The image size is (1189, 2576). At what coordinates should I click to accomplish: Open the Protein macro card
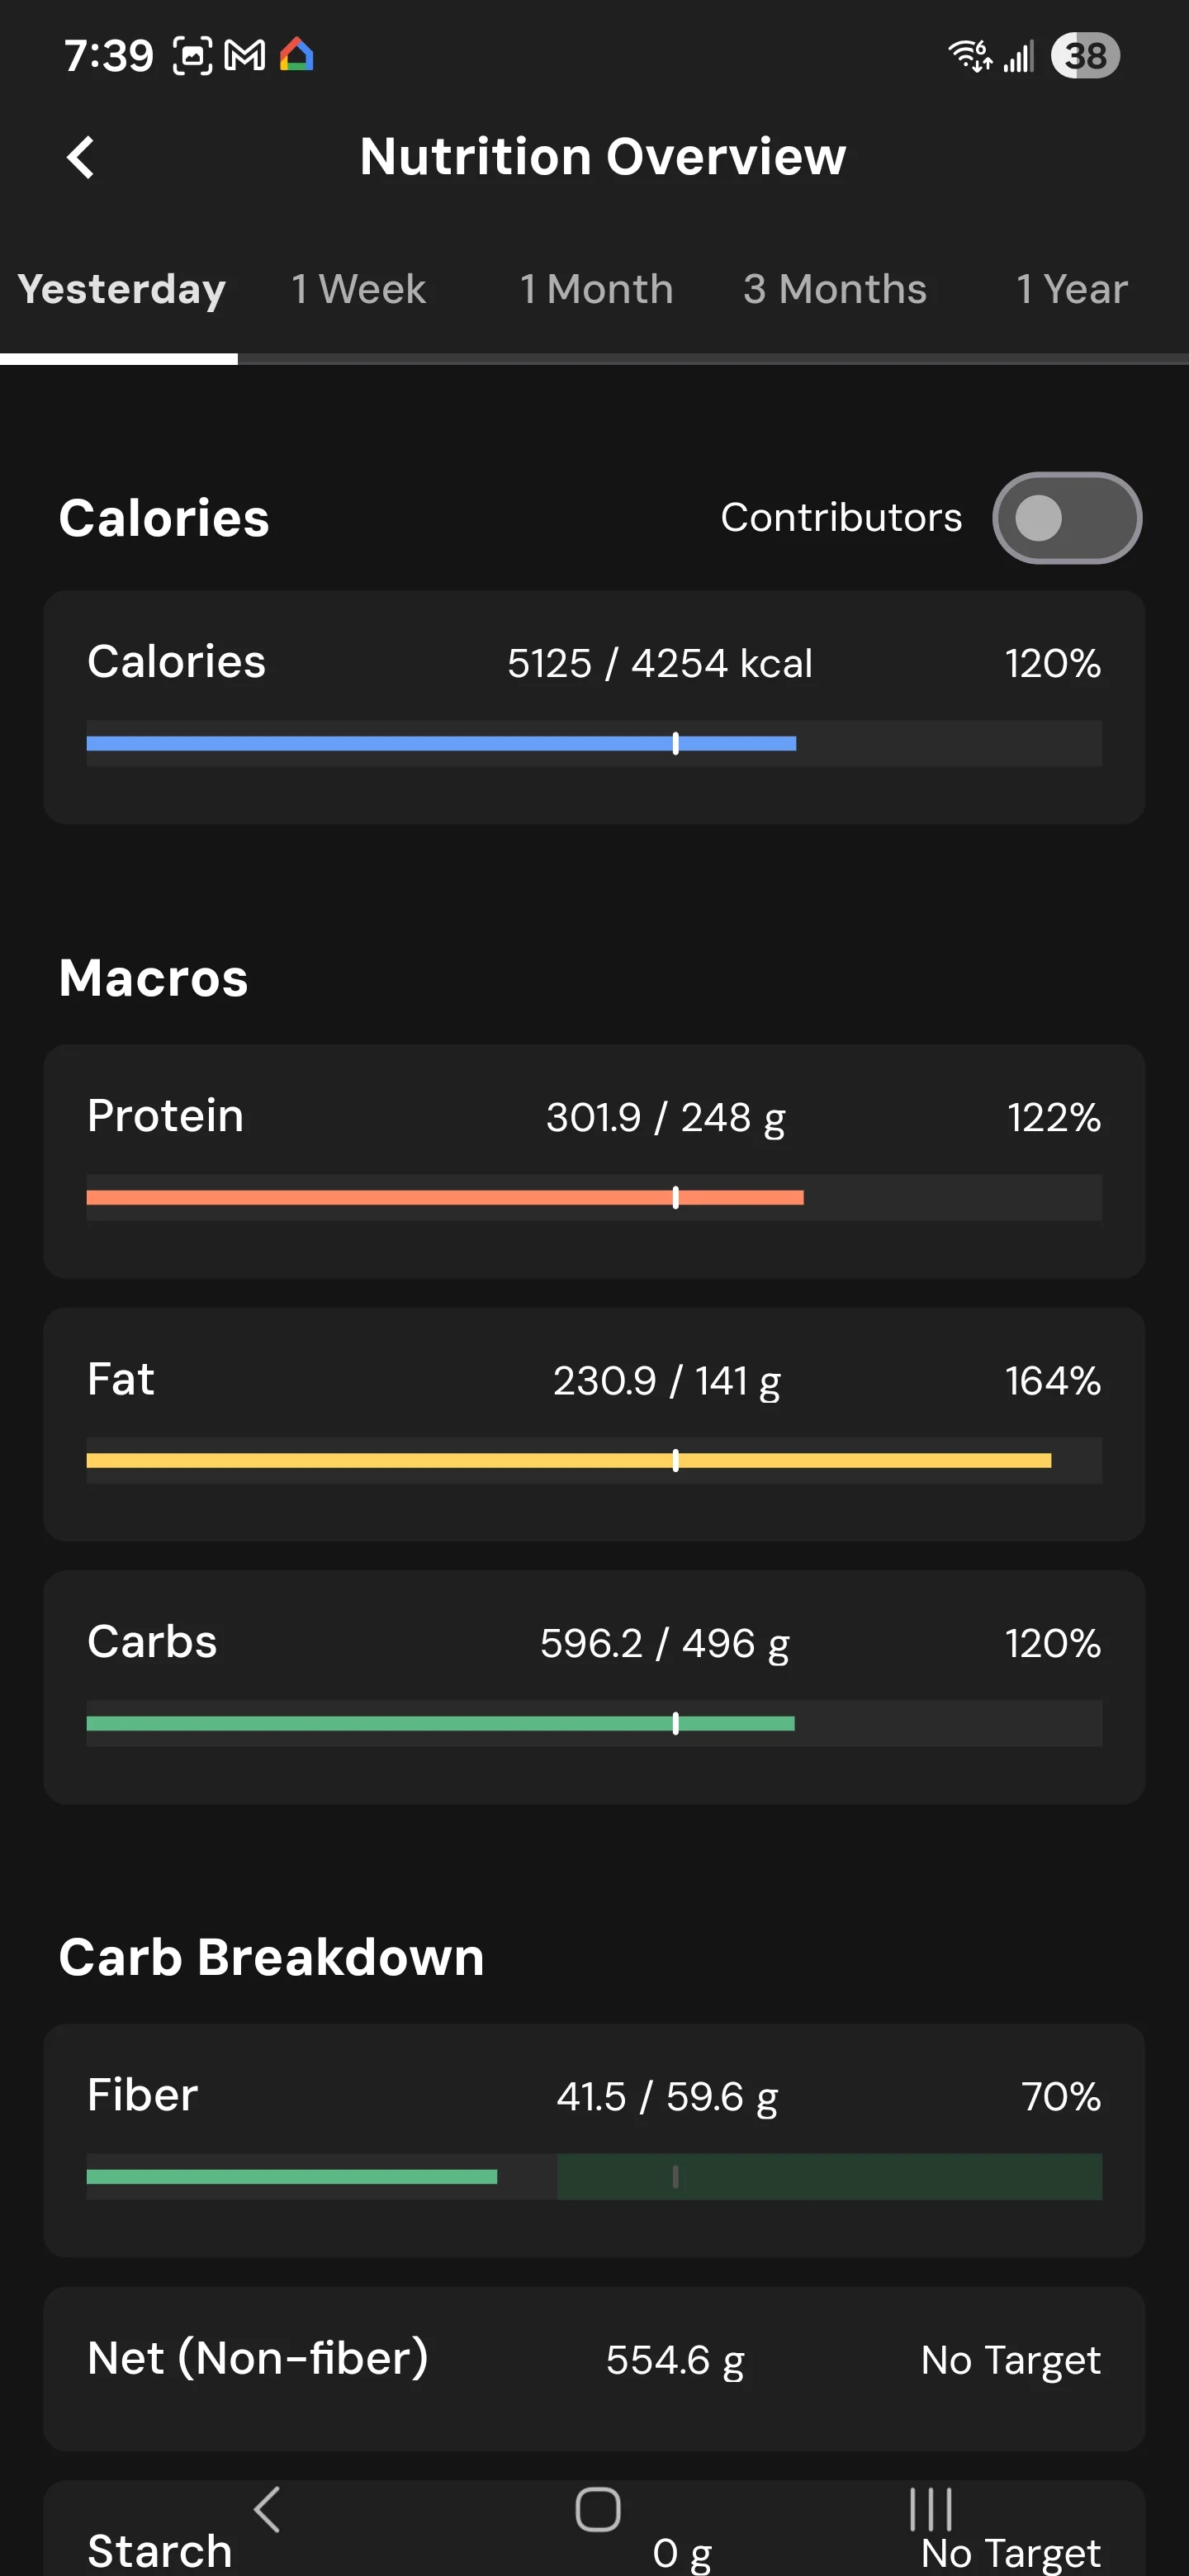594,1161
